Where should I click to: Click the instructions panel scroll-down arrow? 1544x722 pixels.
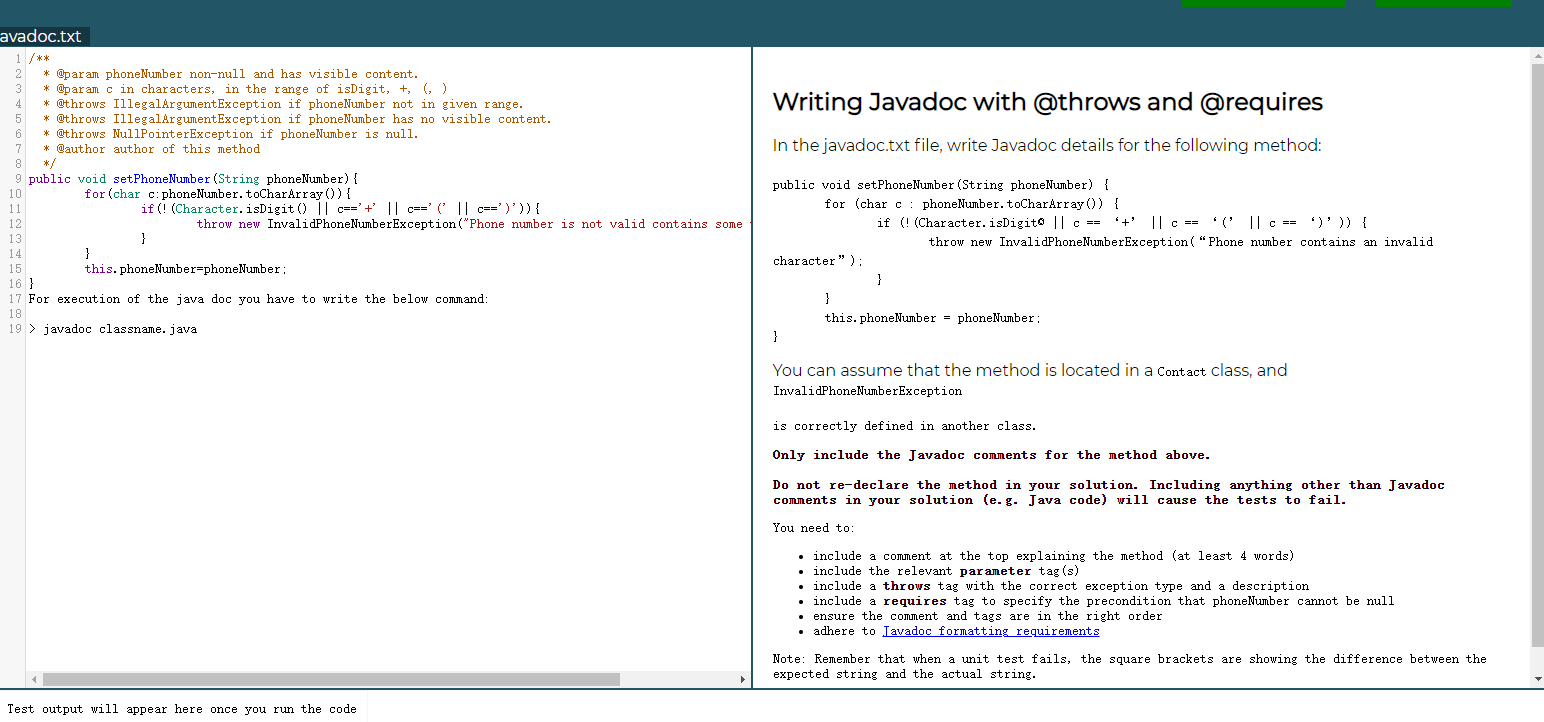pos(1537,680)
